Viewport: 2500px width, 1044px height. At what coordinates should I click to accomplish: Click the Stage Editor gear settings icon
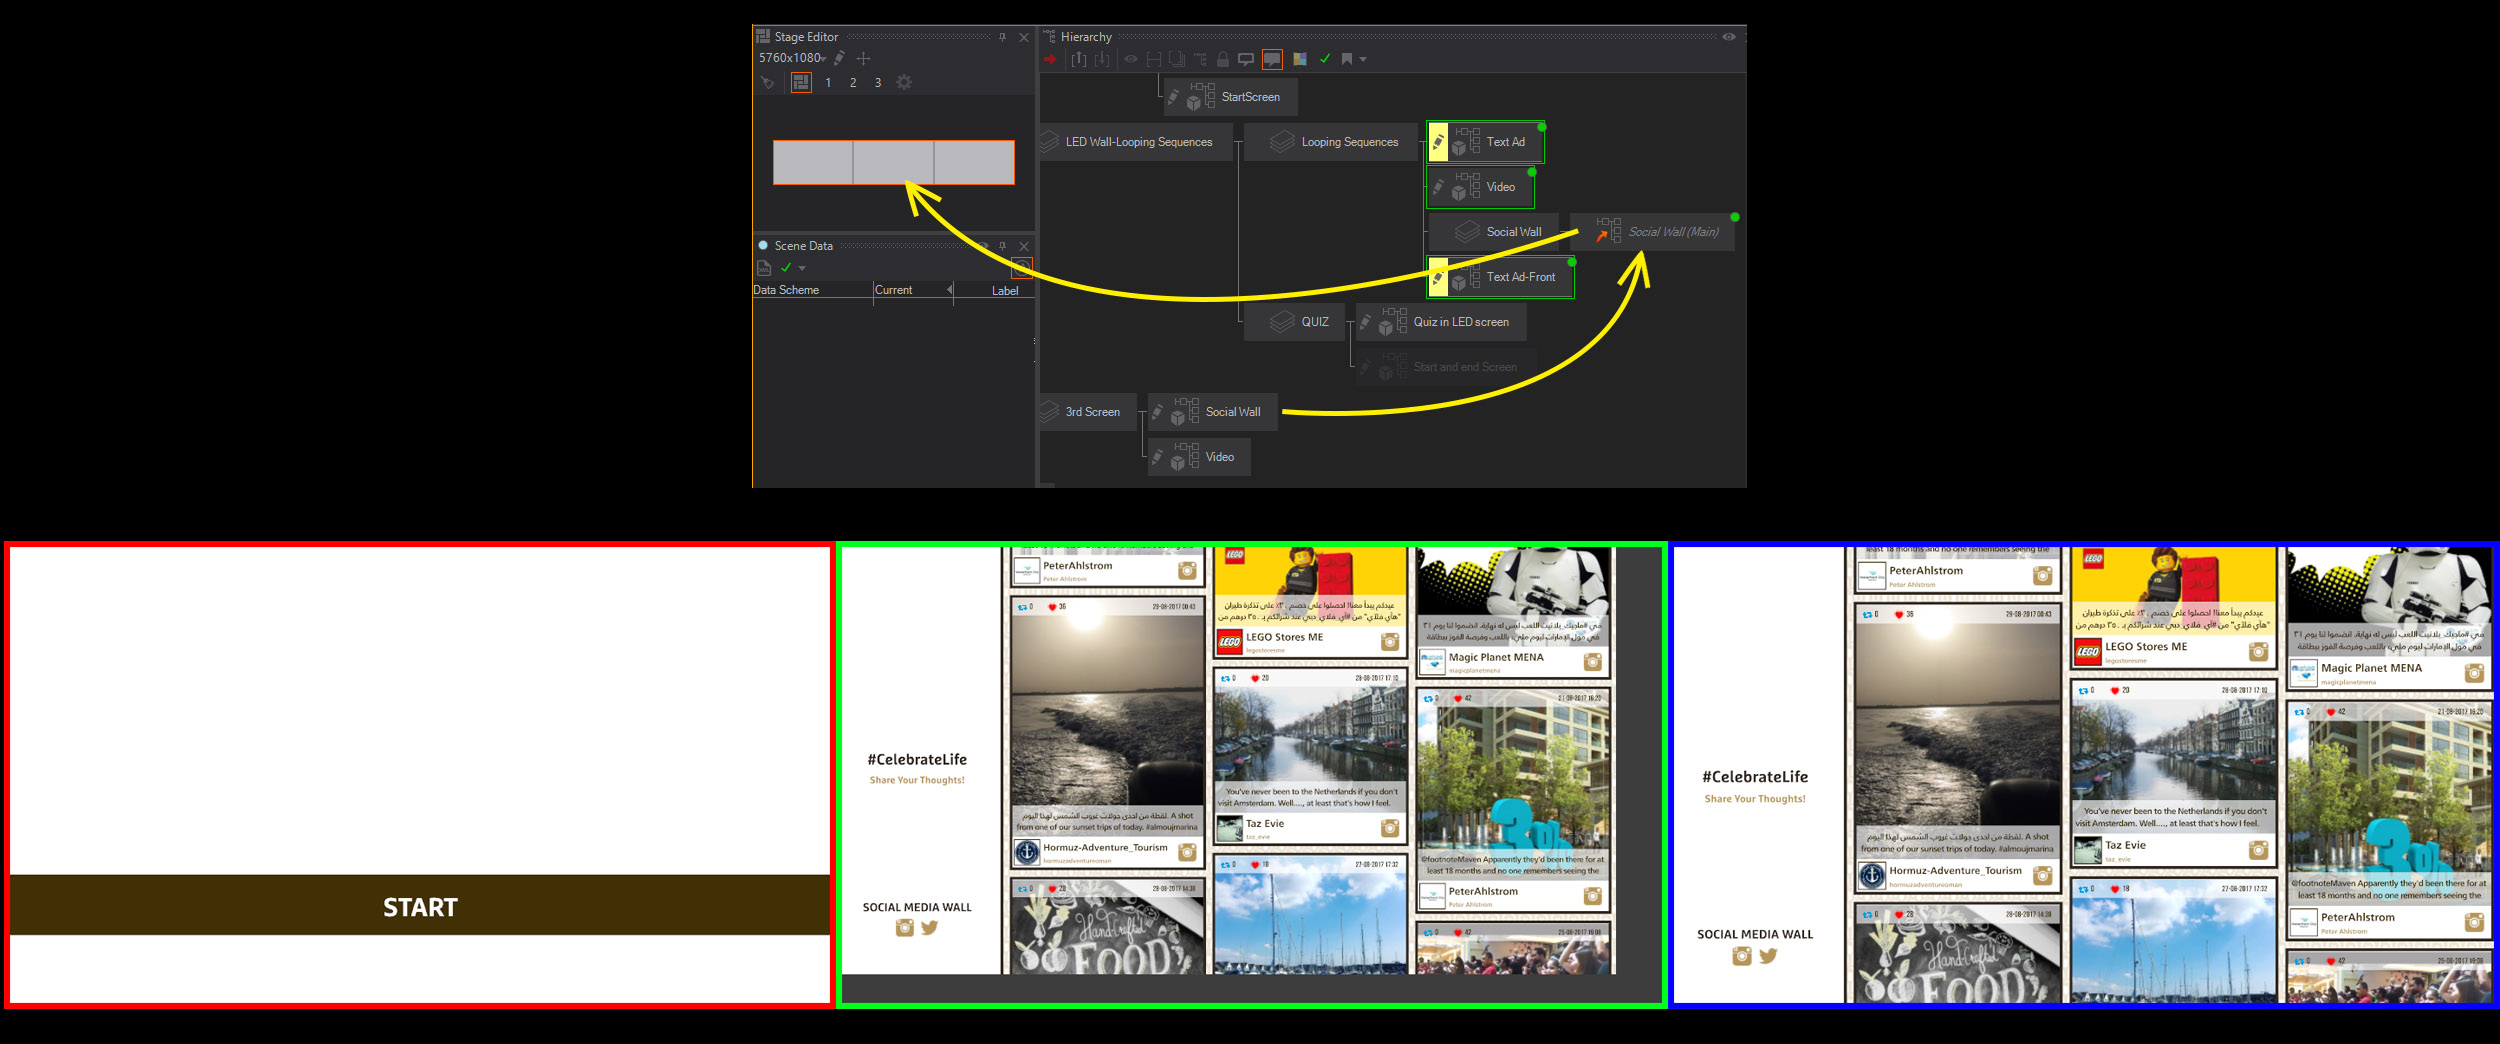[904, 83]
